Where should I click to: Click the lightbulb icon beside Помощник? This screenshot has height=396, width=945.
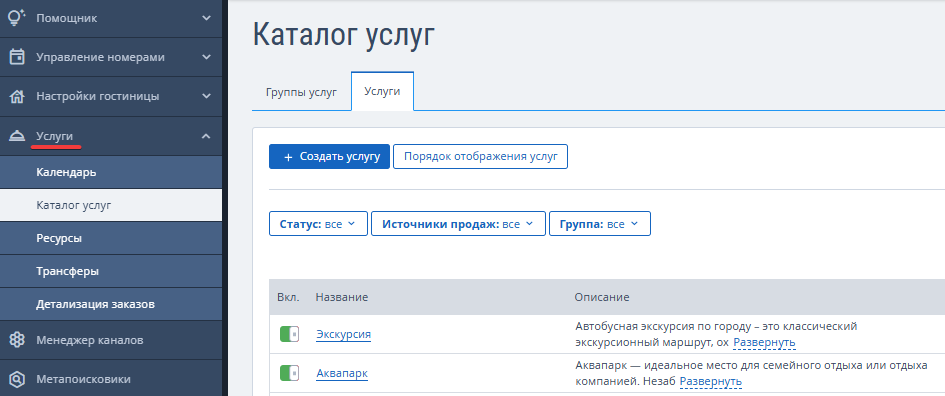17,18
